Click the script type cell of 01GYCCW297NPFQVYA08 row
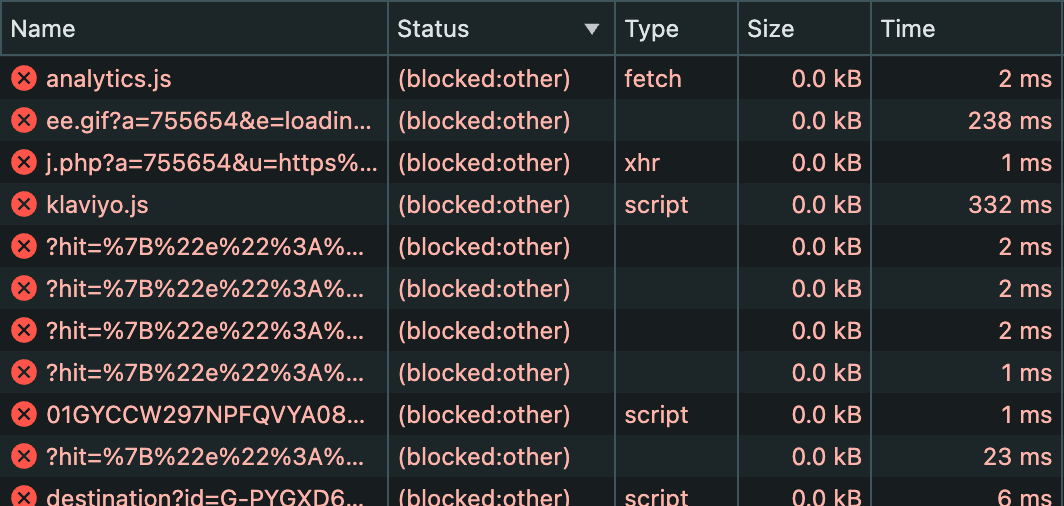 (656, 414)
